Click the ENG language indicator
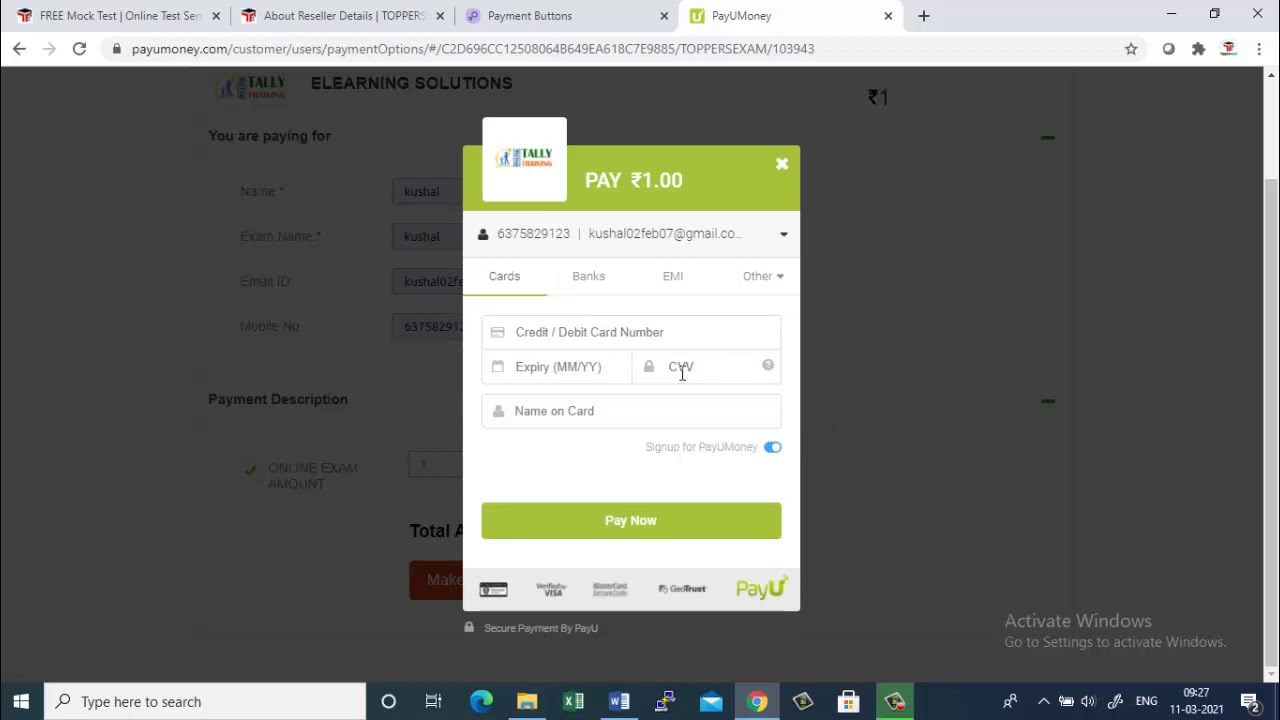The width and height of the screenshot is (1280, 720). tap(1146, 702)
